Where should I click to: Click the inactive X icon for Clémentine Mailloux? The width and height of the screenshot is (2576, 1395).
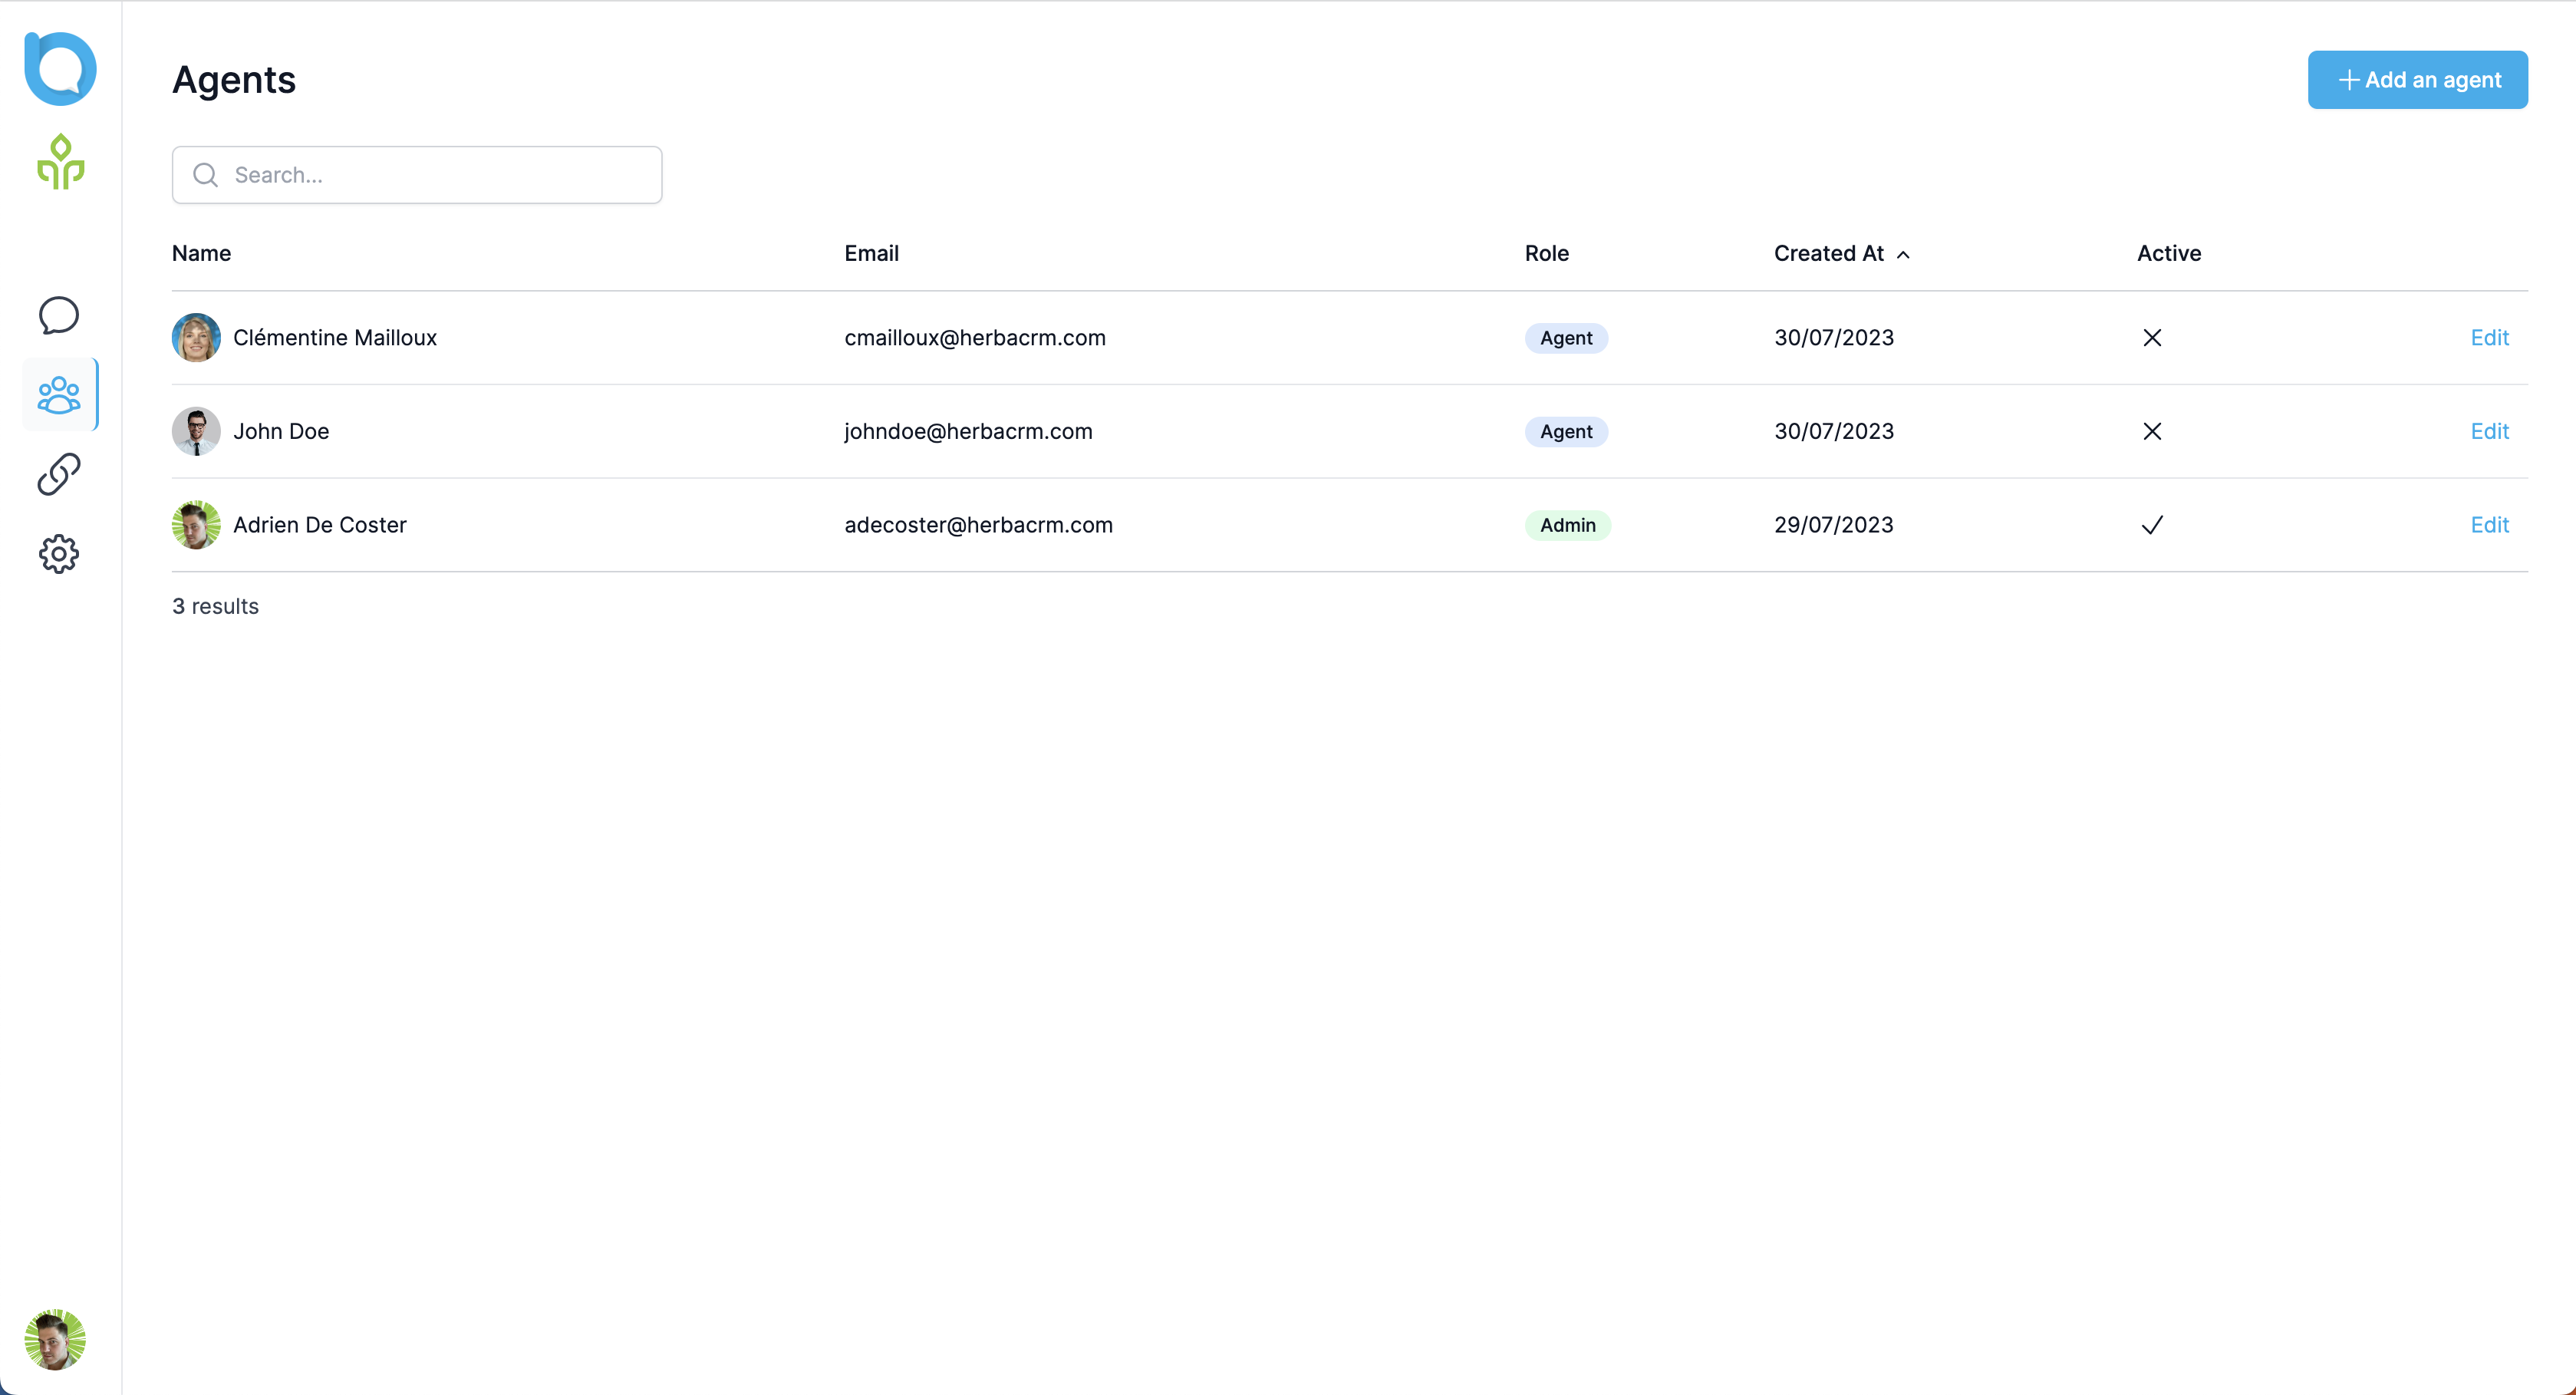click(2152, 338)
